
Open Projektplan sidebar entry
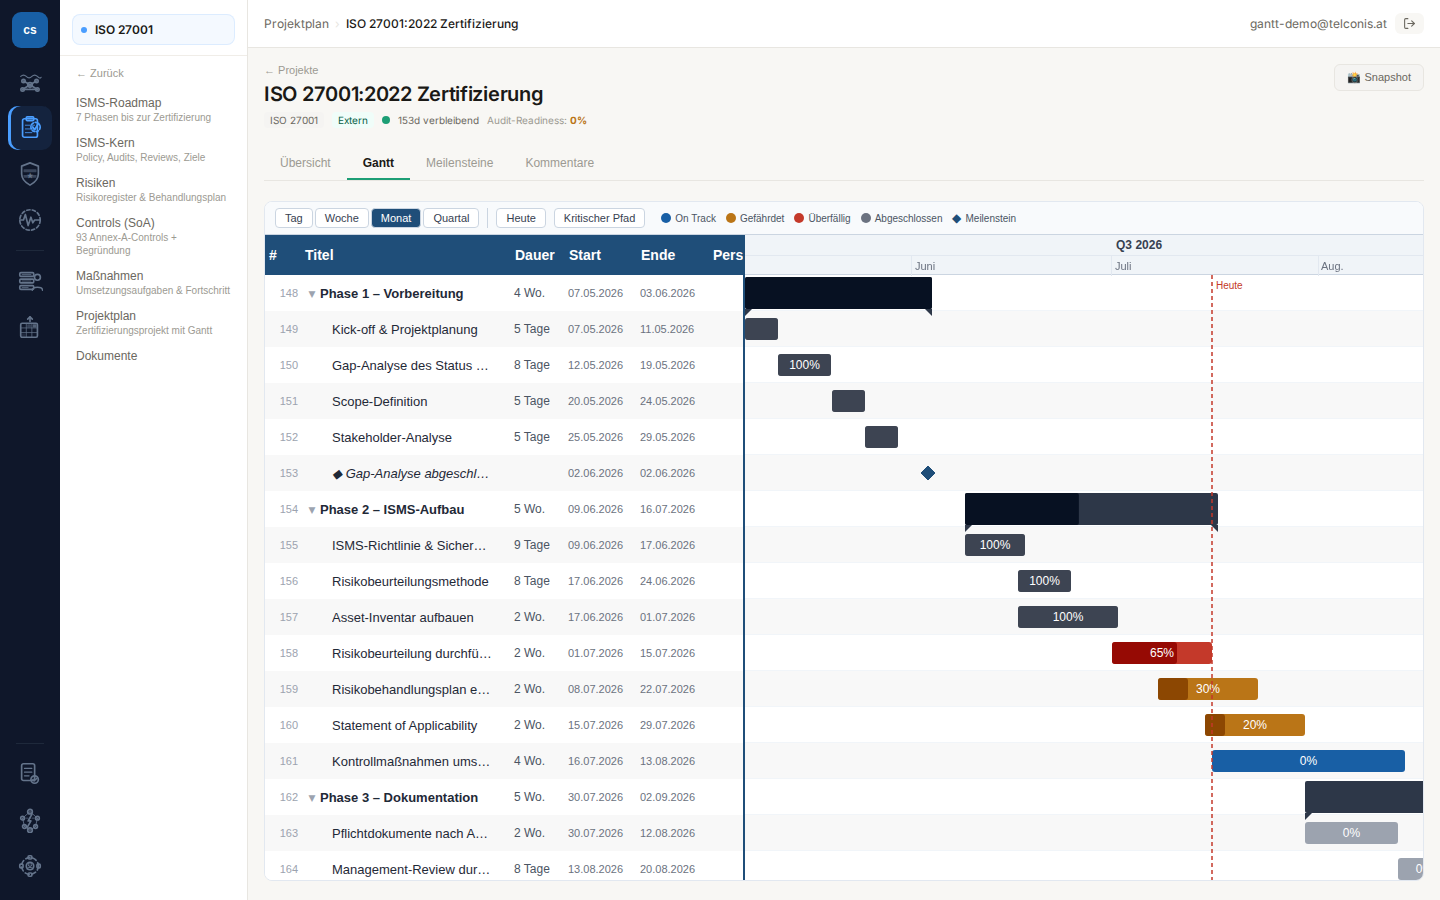[154, 323]
